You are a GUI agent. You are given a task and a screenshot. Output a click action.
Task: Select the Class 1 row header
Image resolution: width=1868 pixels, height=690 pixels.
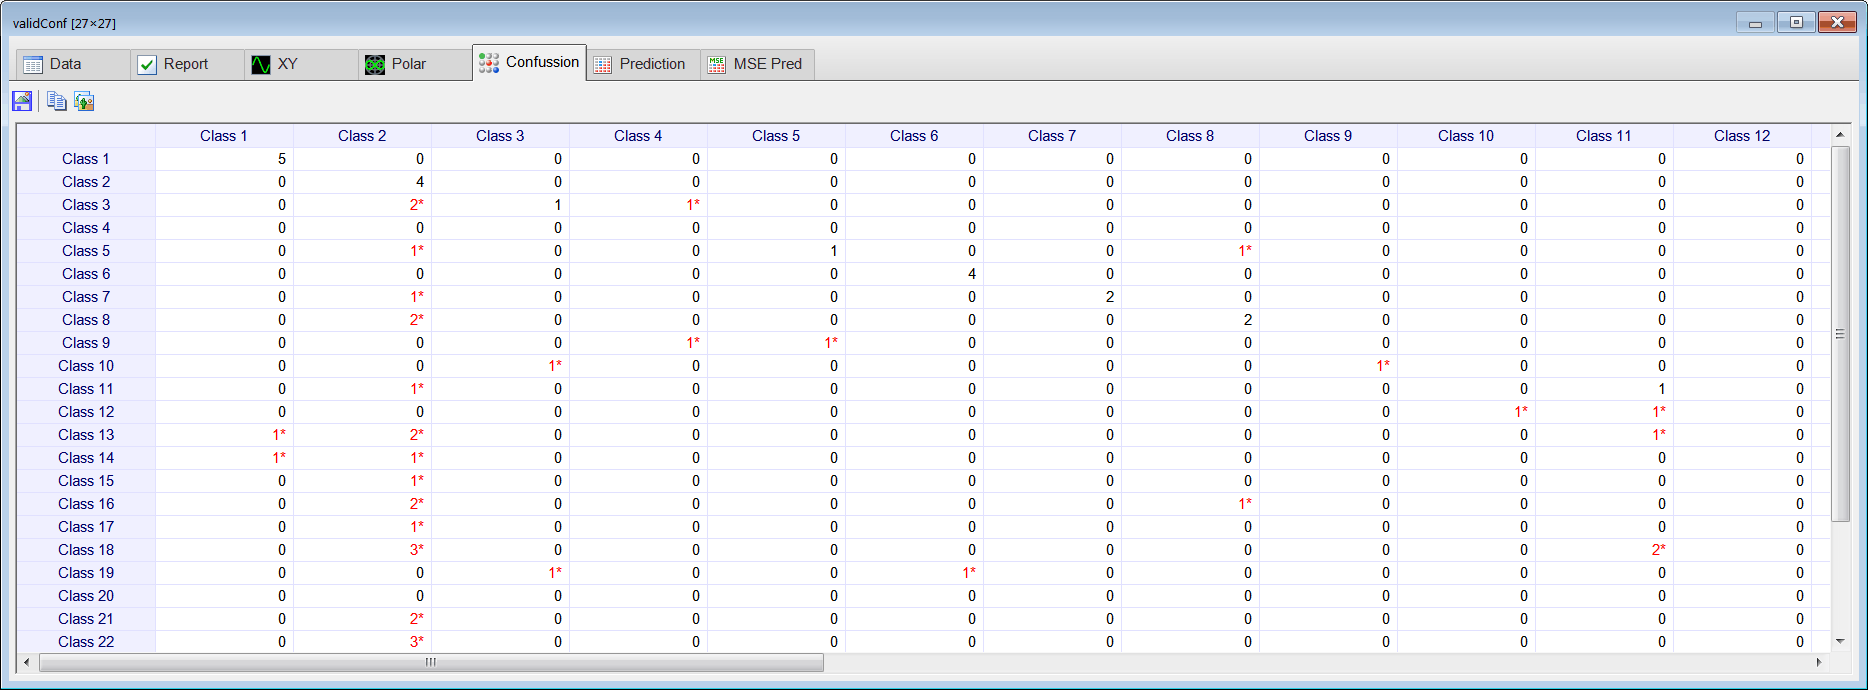point(86,159)
